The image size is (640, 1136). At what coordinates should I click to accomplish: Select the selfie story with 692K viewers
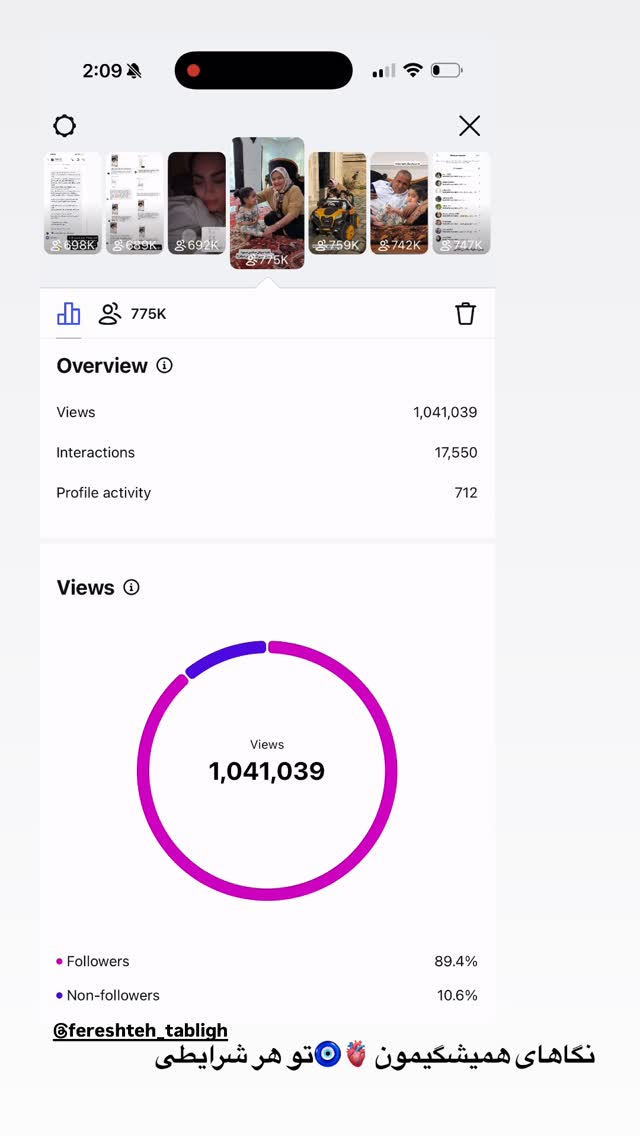pyautogui.click(x=197, y=203)
